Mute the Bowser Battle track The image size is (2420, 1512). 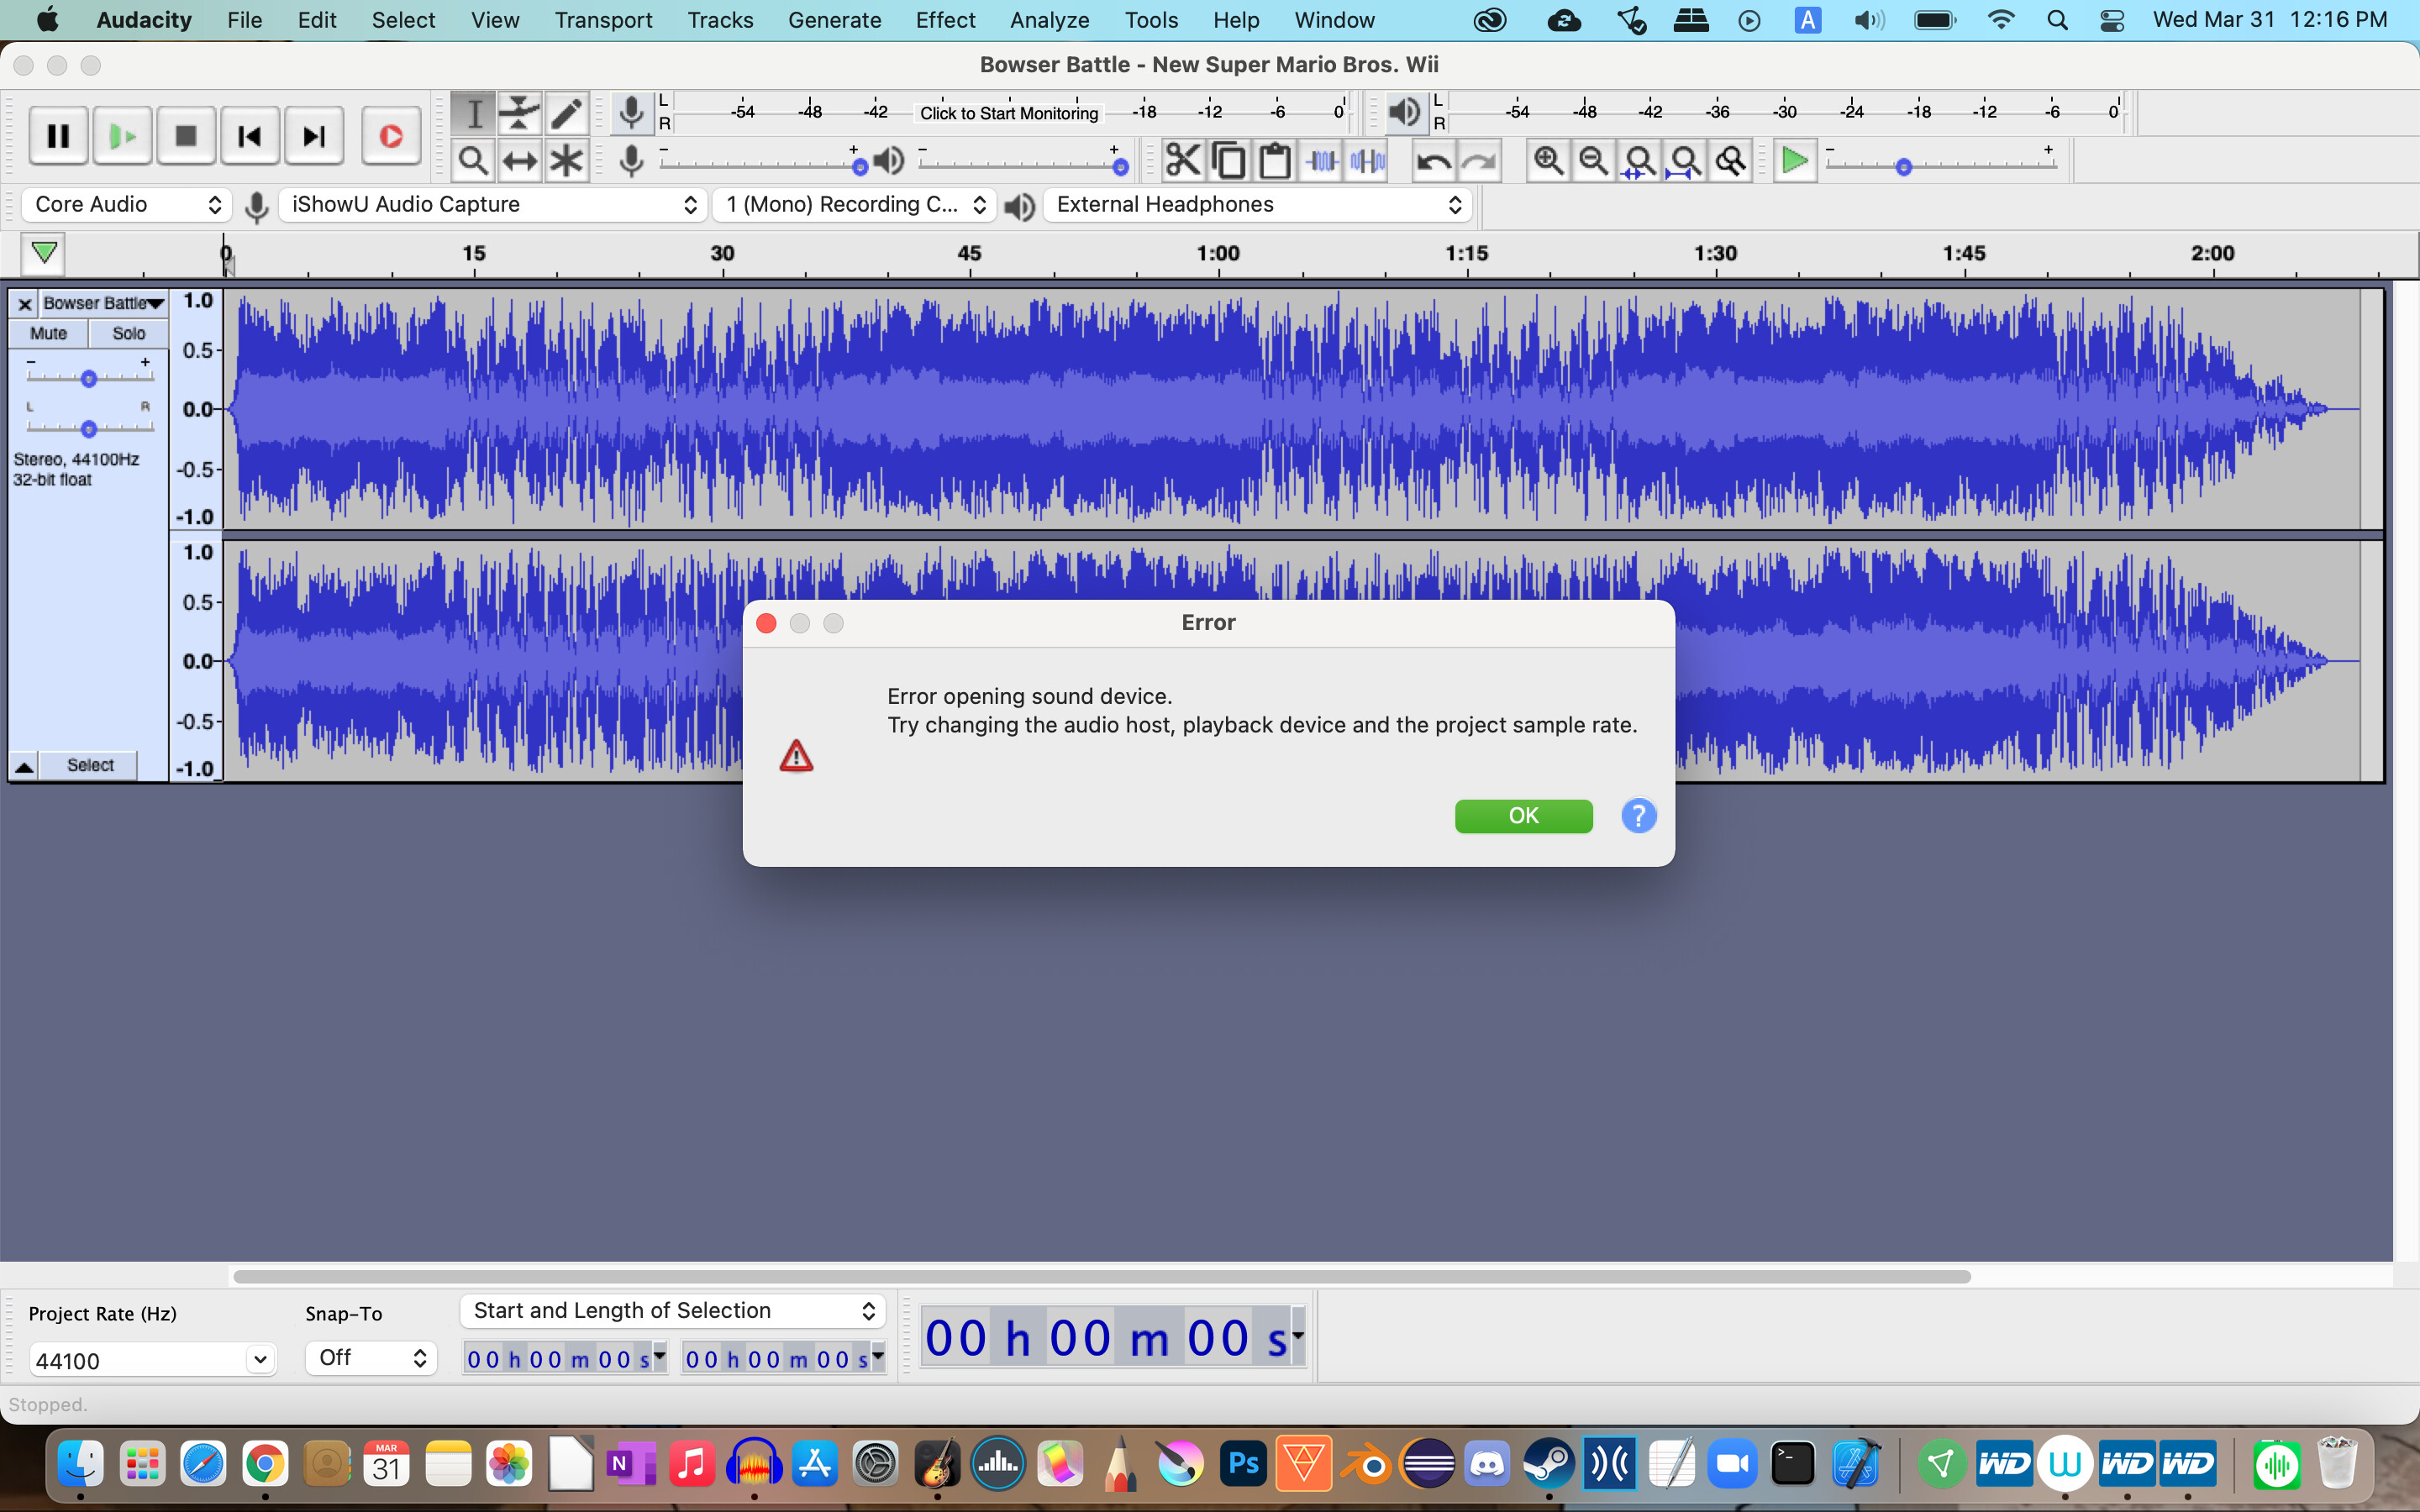click(x=48, y=333)
